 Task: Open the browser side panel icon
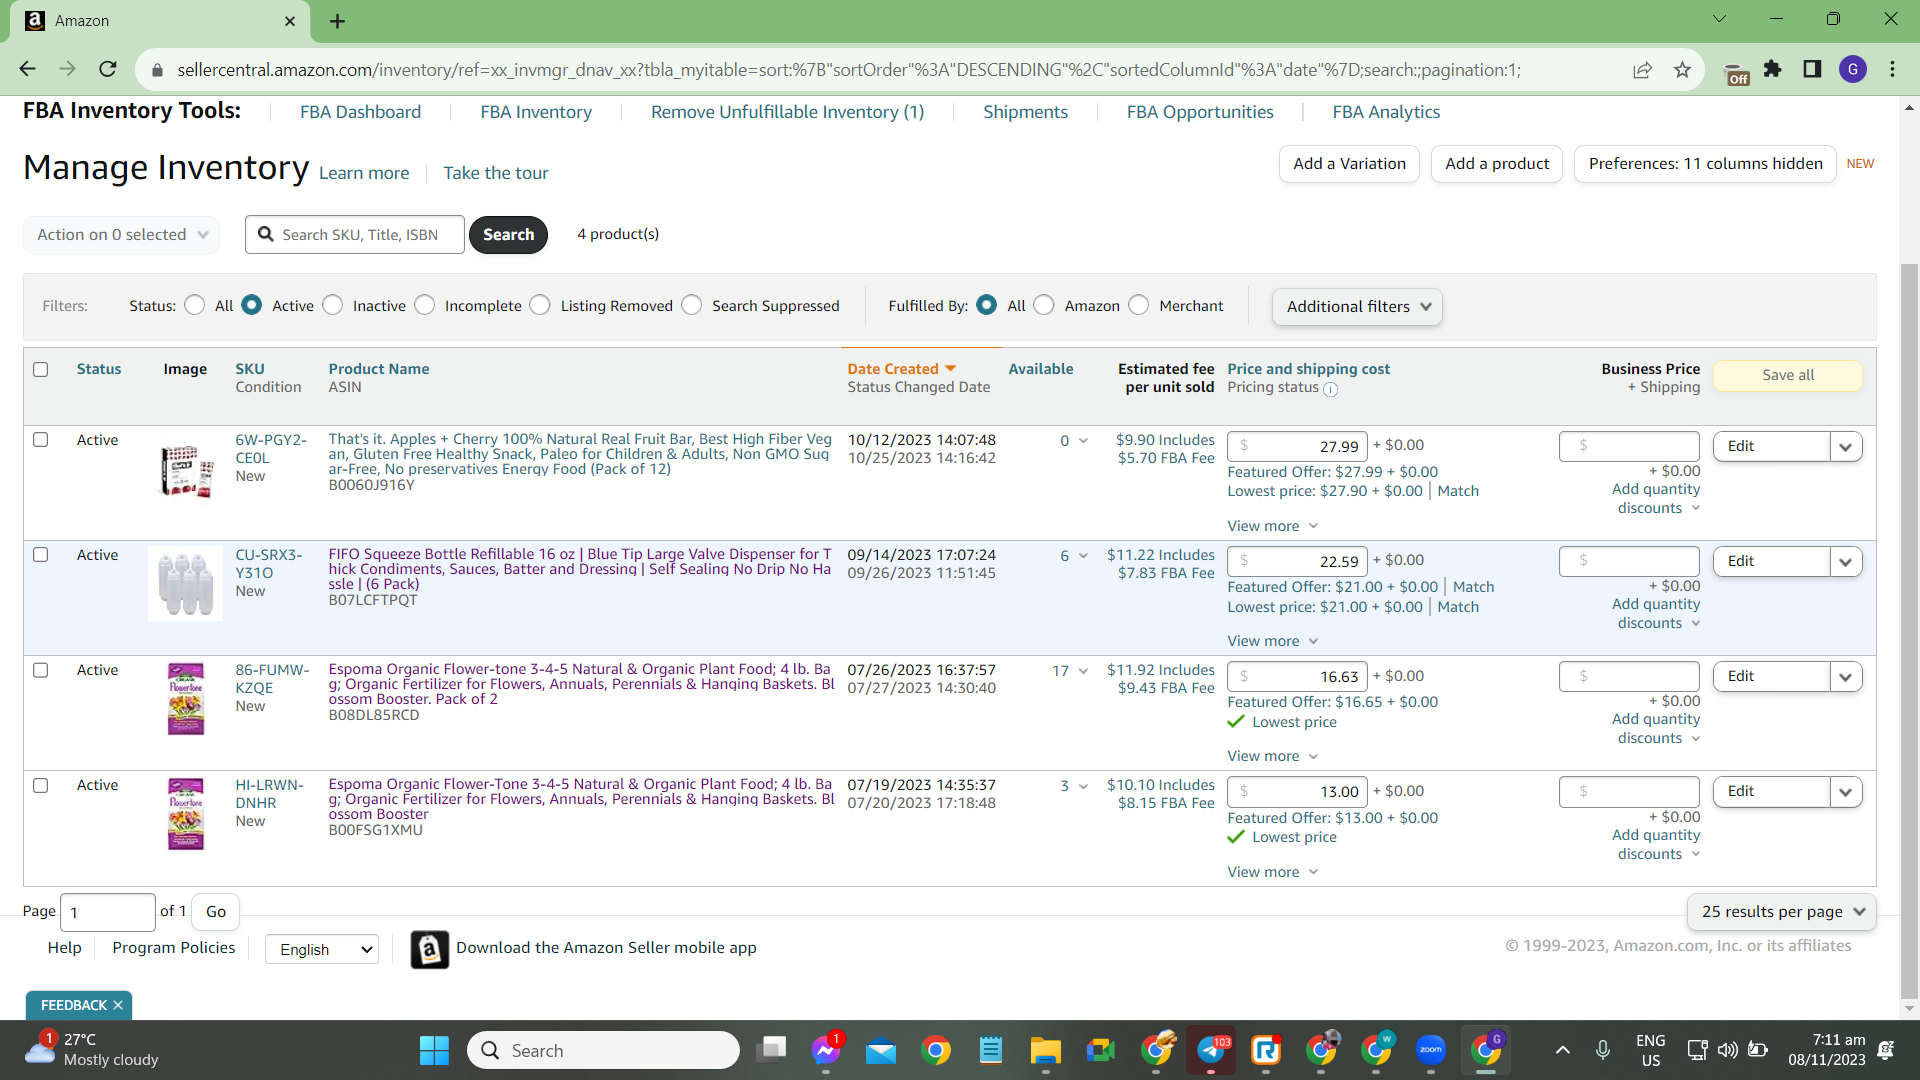pos(1812,69)
